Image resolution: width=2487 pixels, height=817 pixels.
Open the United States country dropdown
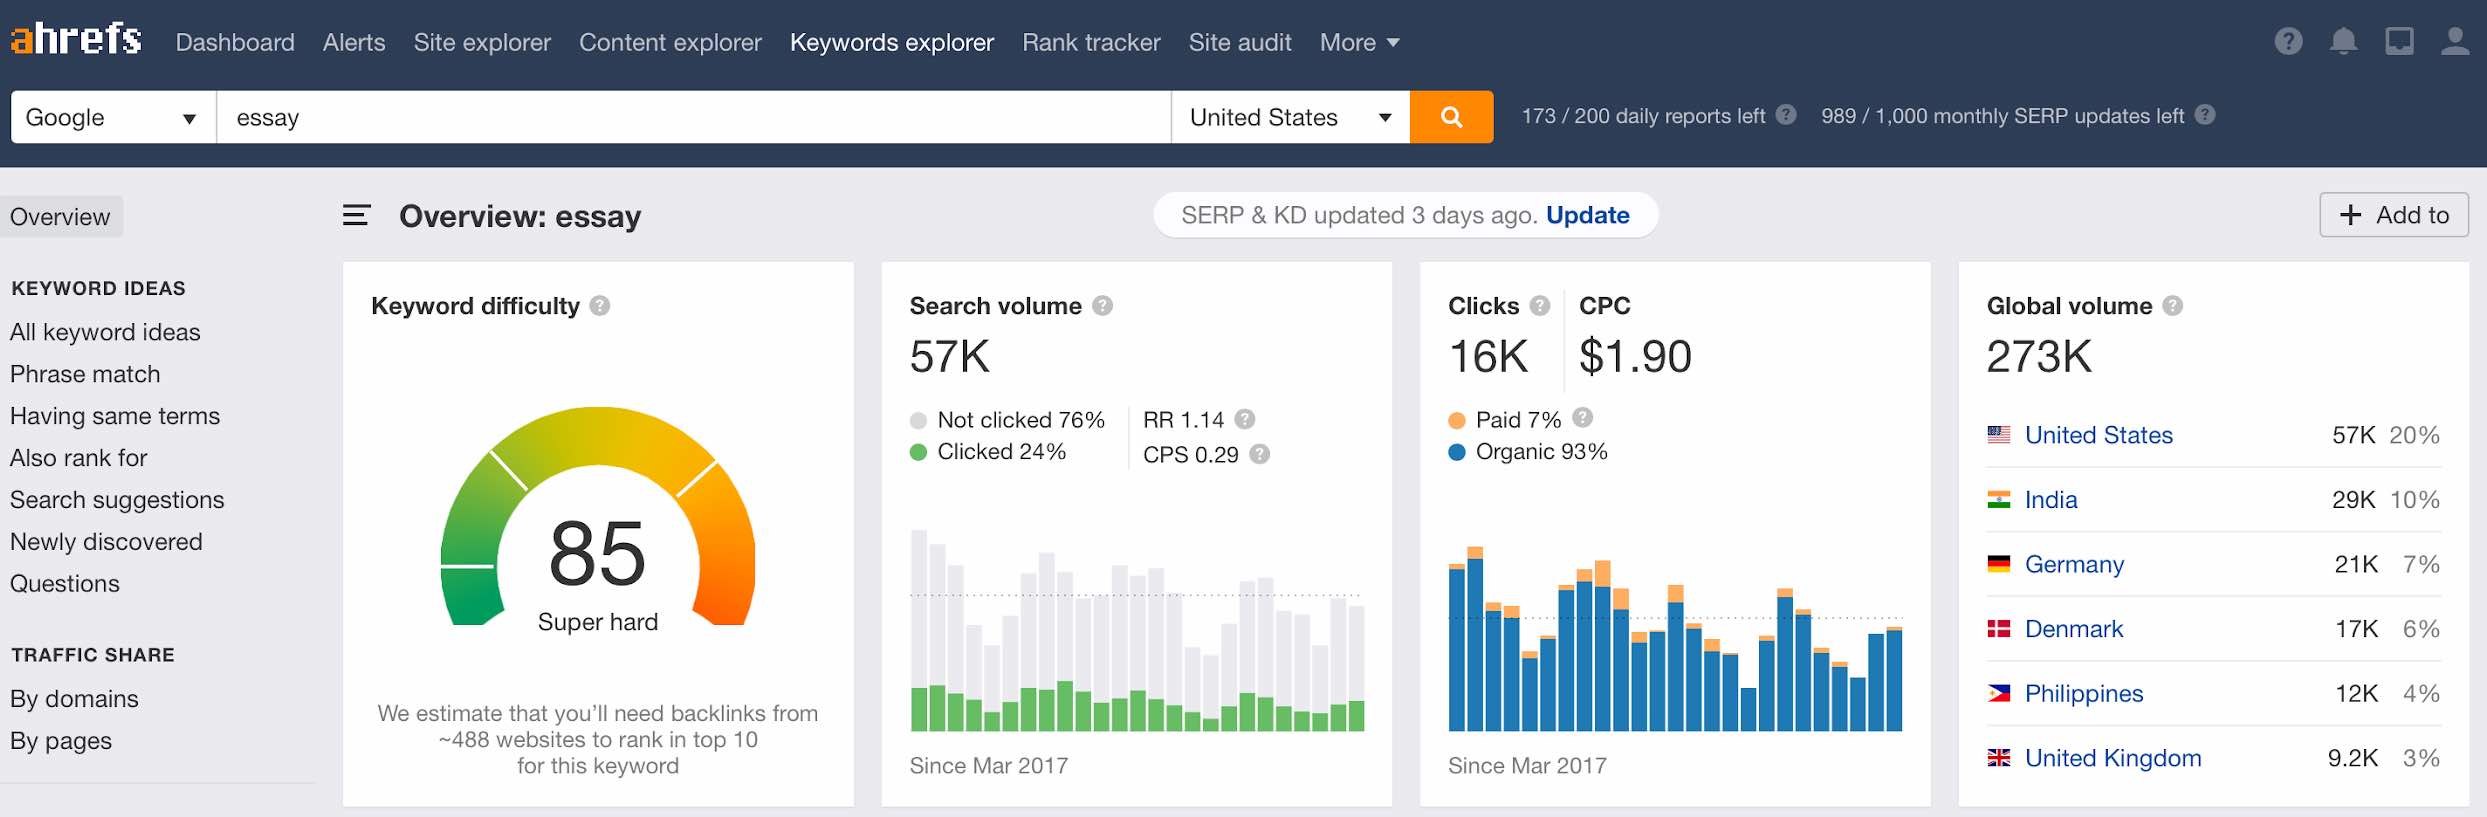tap(1290, 117)
